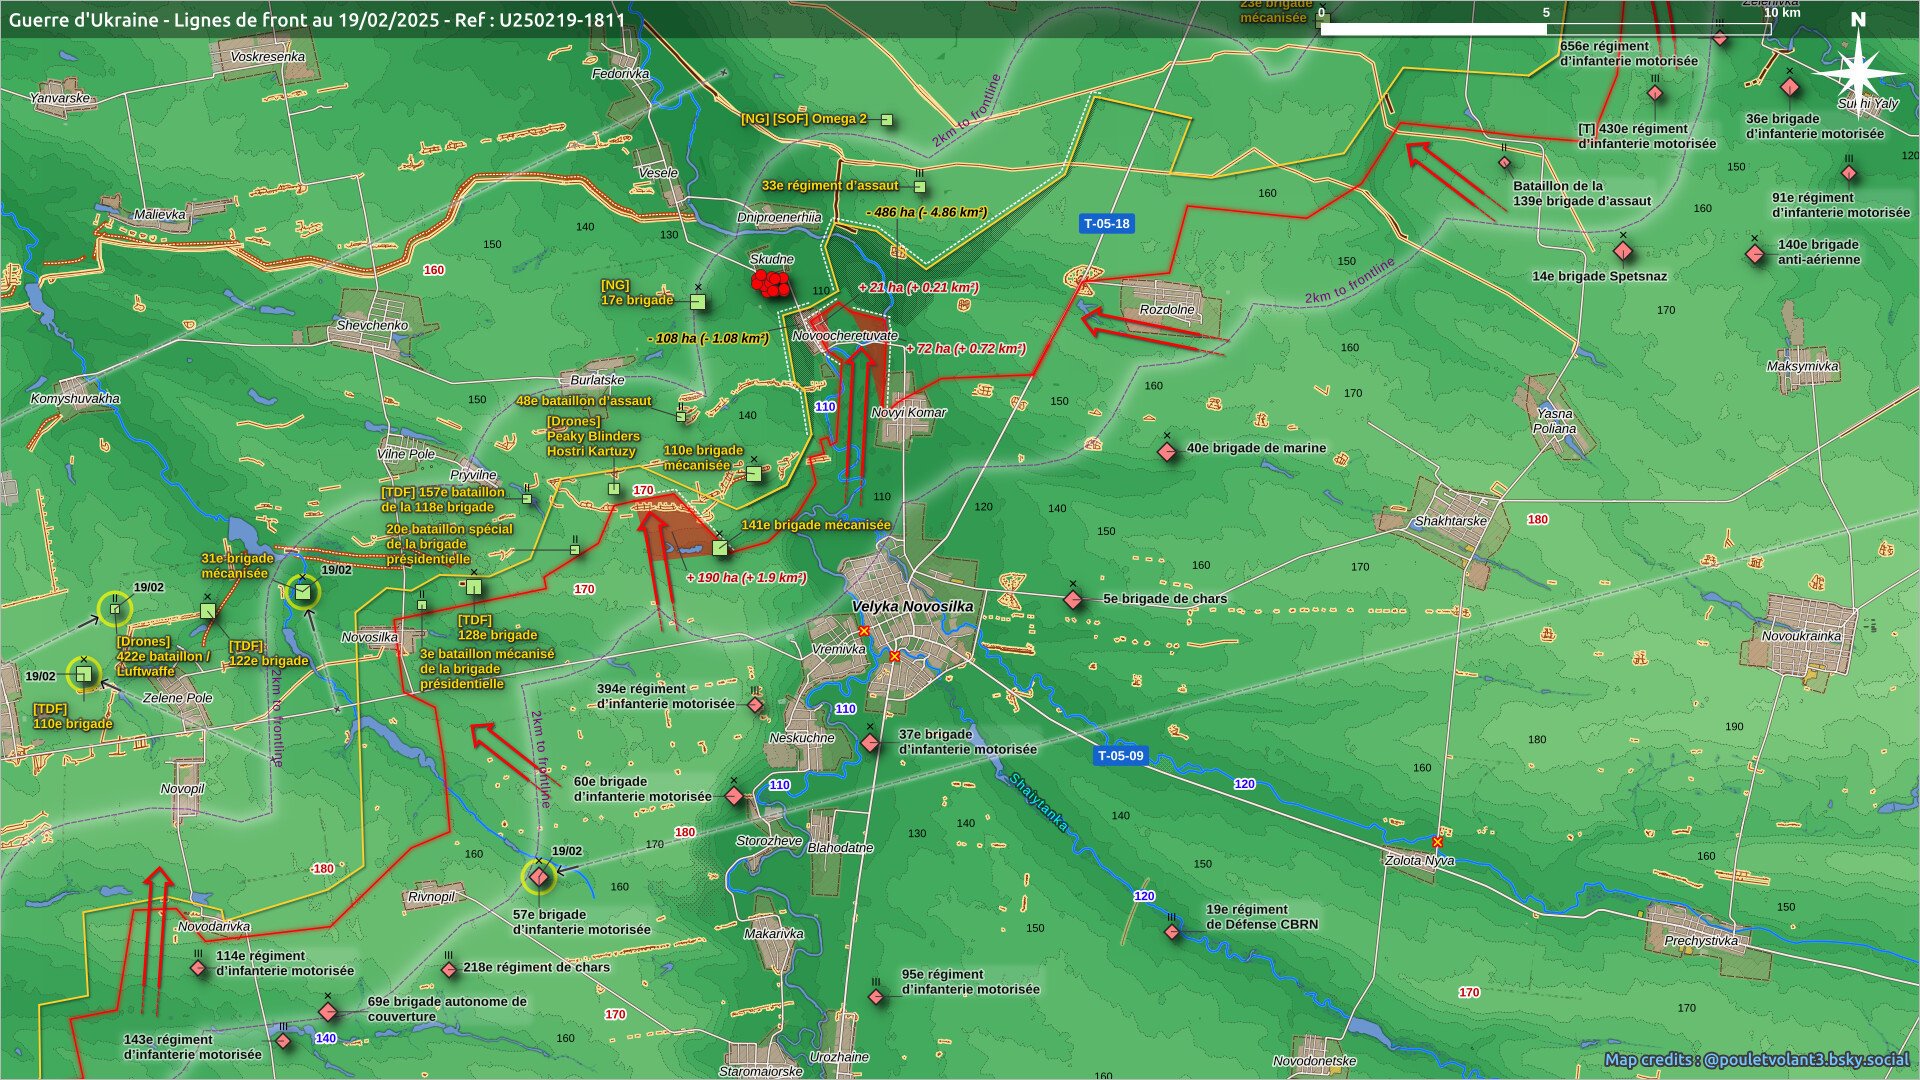Select the Novyi Komar village label
Screen dimensions: 1920x1080
click(x=908, y=412)
